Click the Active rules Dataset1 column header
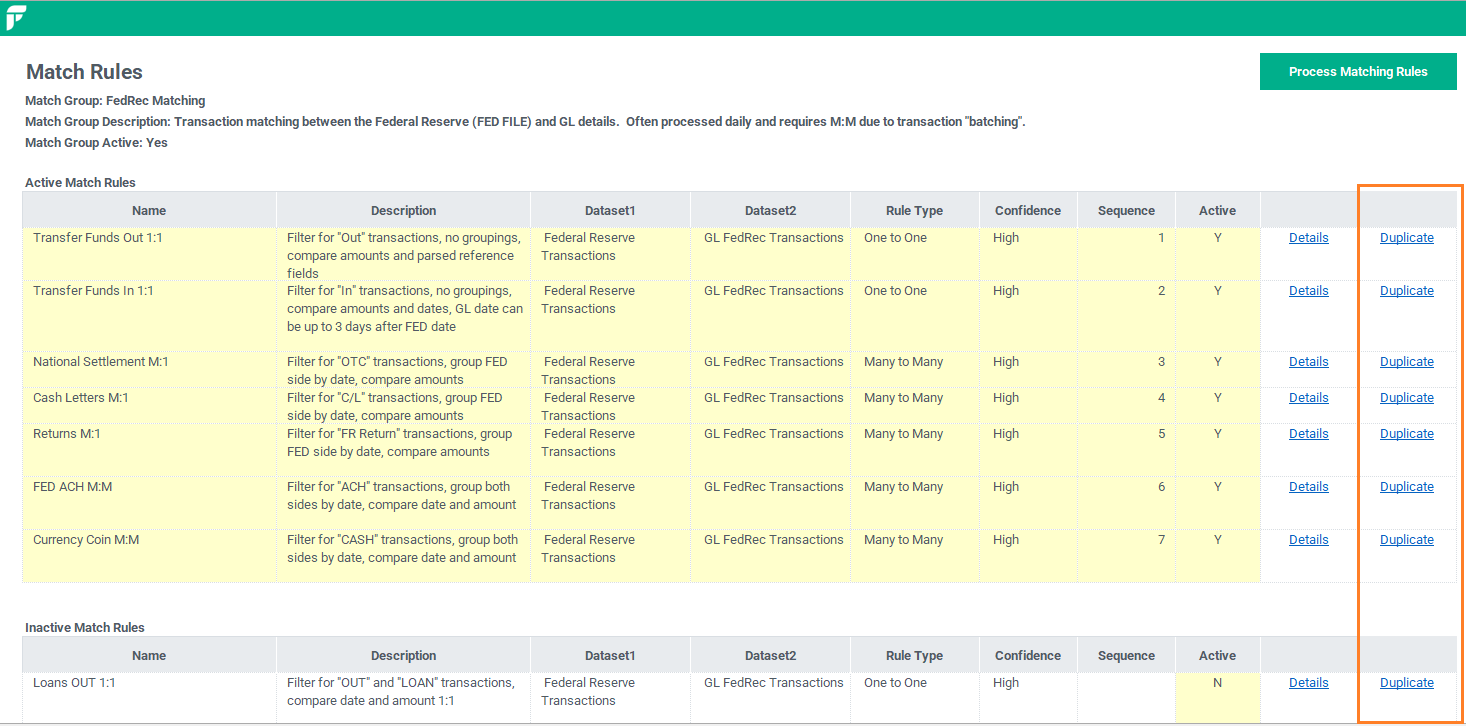The height and width of the screenshot is (726, 1466). tap(610, 210)
